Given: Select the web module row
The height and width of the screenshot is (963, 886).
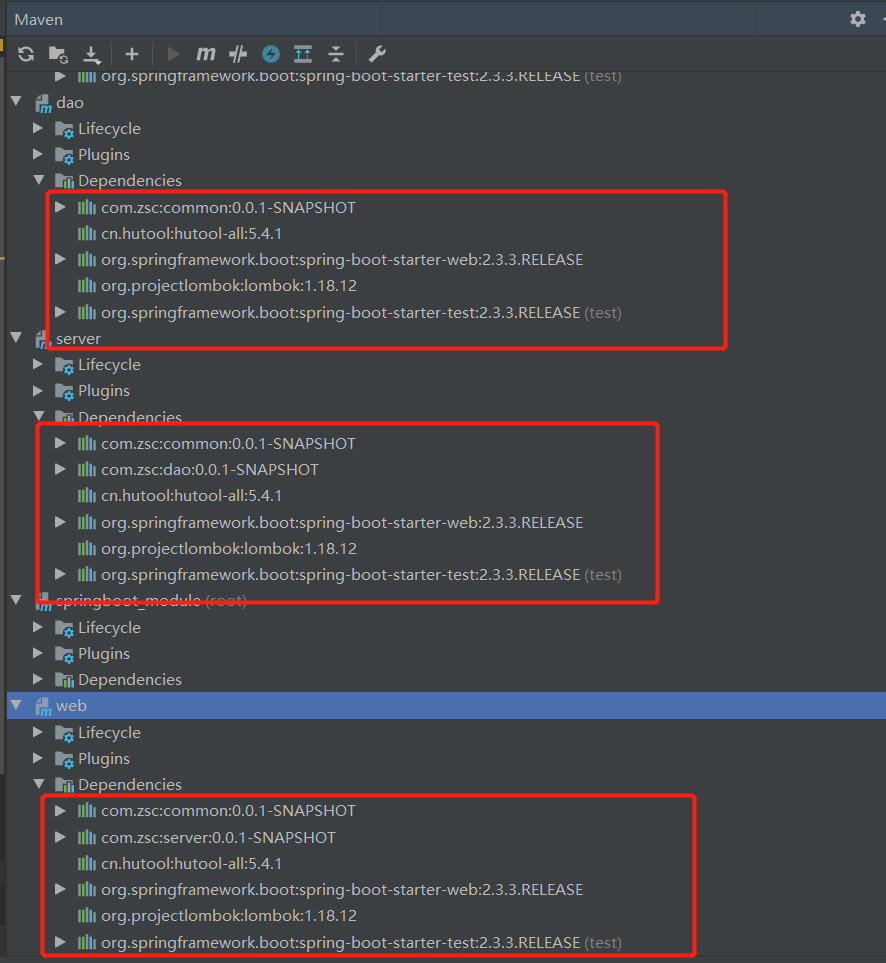Looking at the screenshot, I should tap(446, 706).
